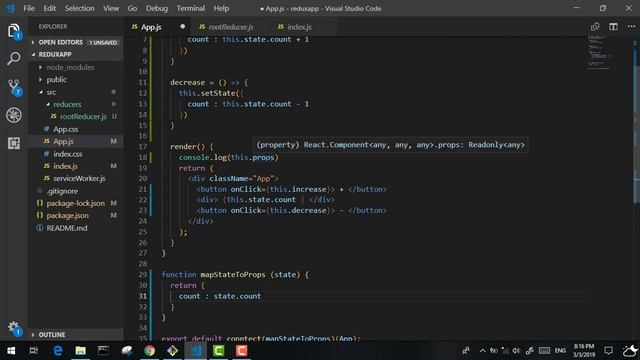Open the Extensions view
The height and width of the screenshot is (360, 640).
tap(14, 143)
